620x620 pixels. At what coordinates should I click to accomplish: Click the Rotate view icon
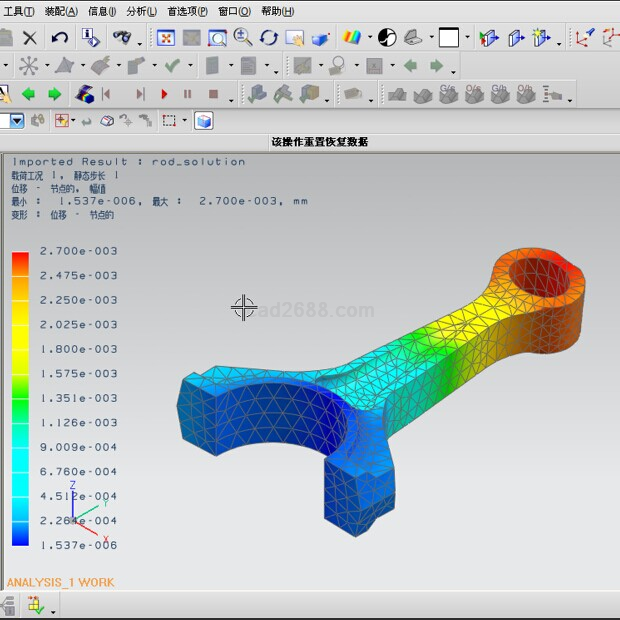269,38
